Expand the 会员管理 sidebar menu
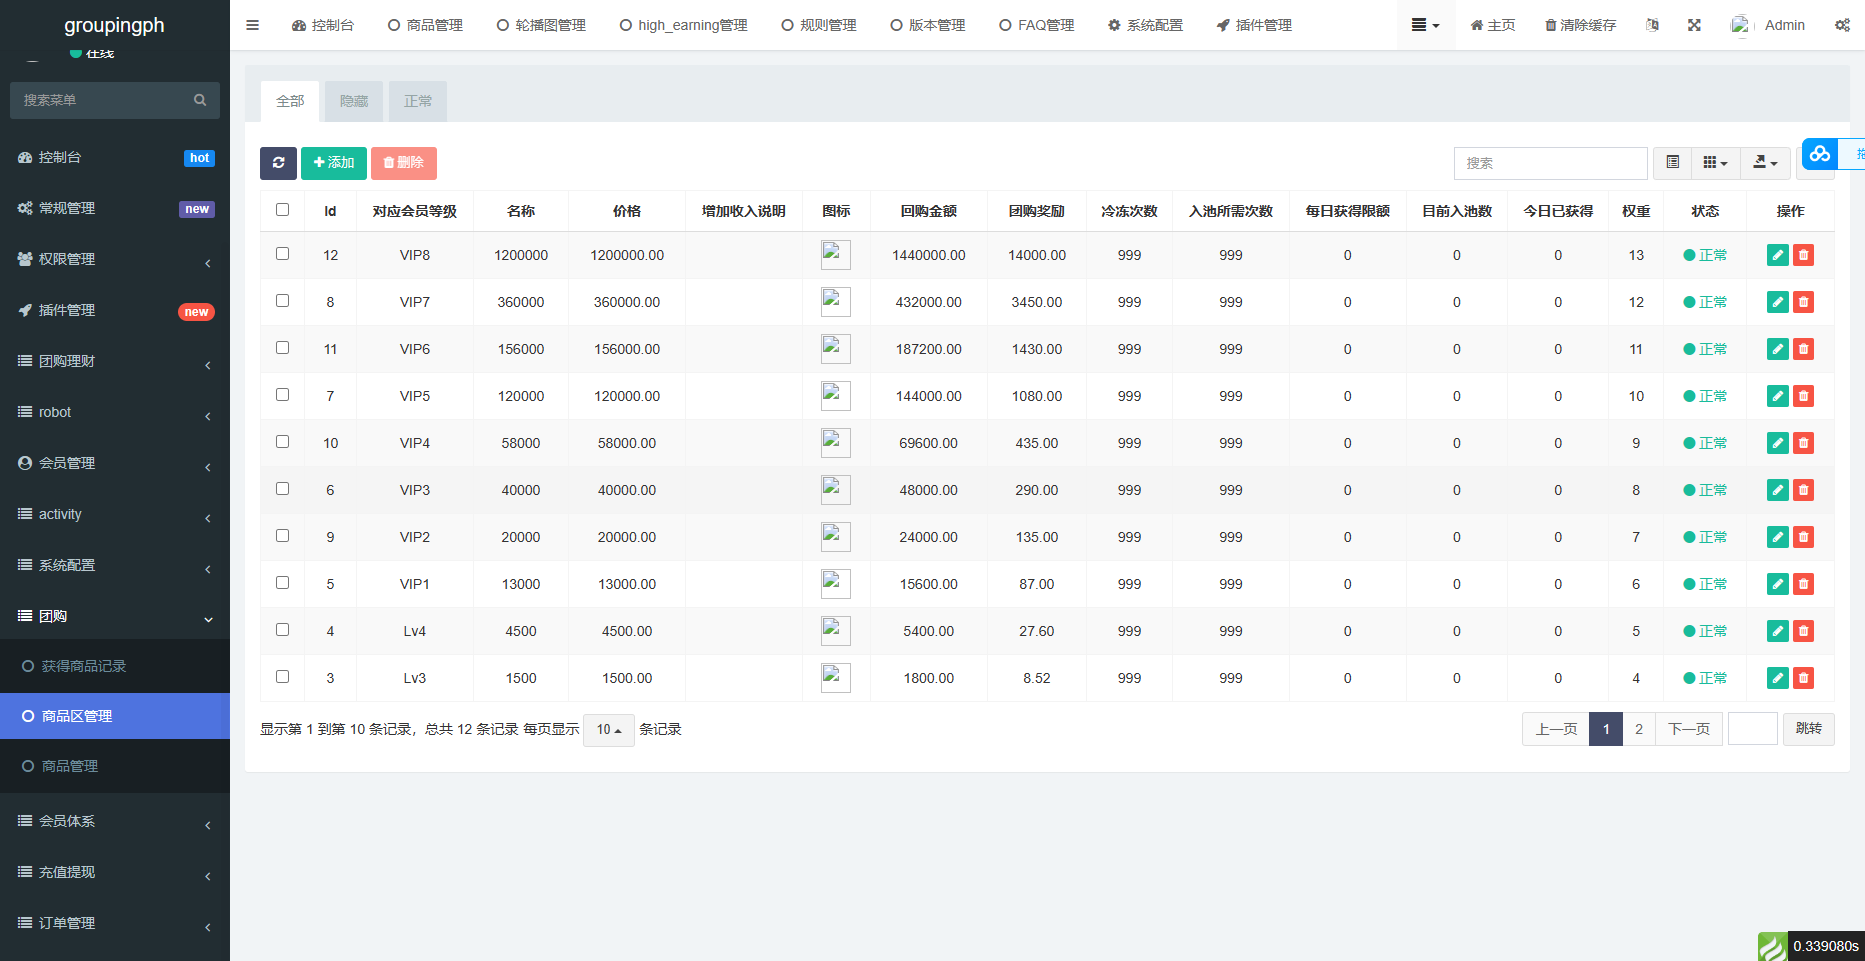 115,463
